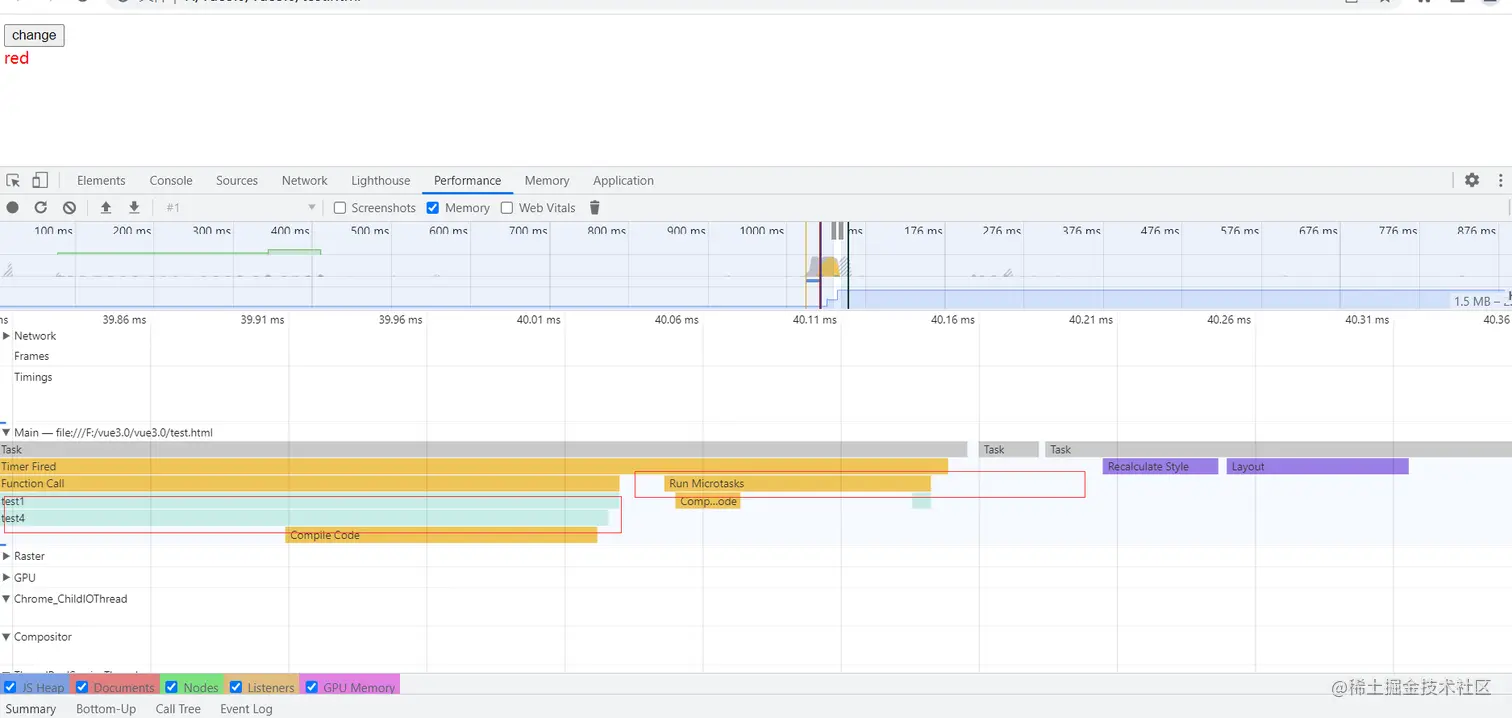This screenshot has height=718, width=1512.
Task: Reload page and start profiling
Action: coord(41,208)
